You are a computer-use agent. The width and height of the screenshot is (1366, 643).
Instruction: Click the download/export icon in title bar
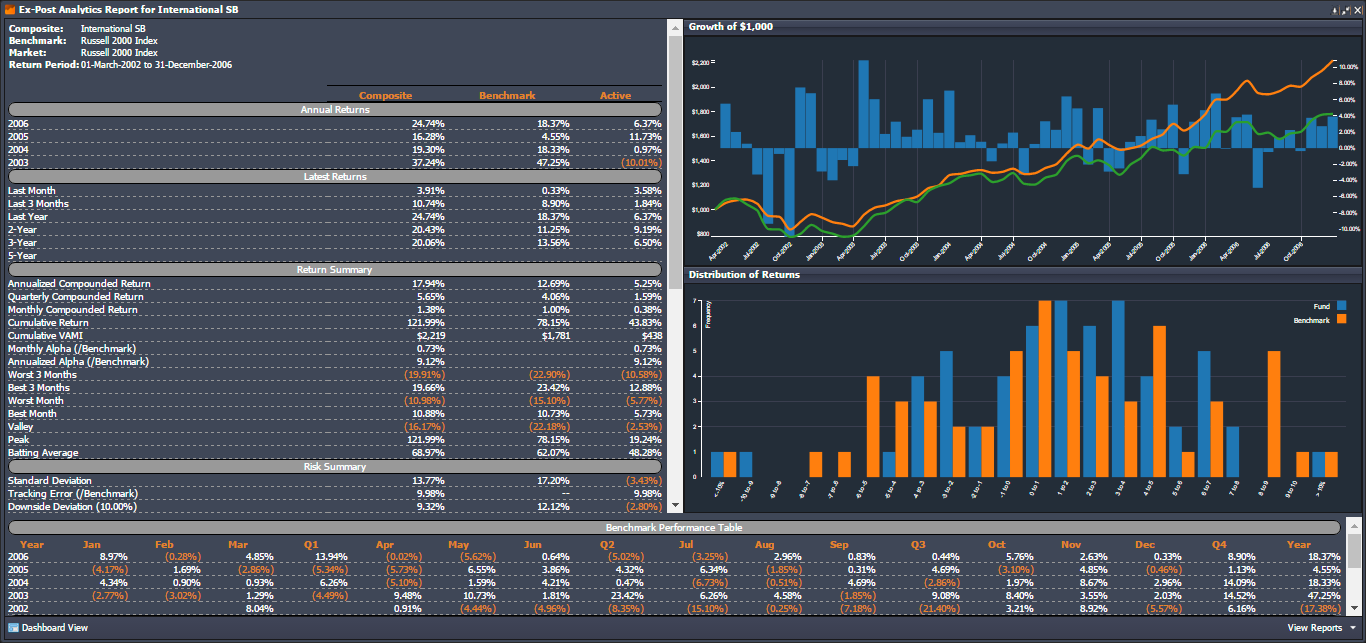click(x=1335, y=9)
